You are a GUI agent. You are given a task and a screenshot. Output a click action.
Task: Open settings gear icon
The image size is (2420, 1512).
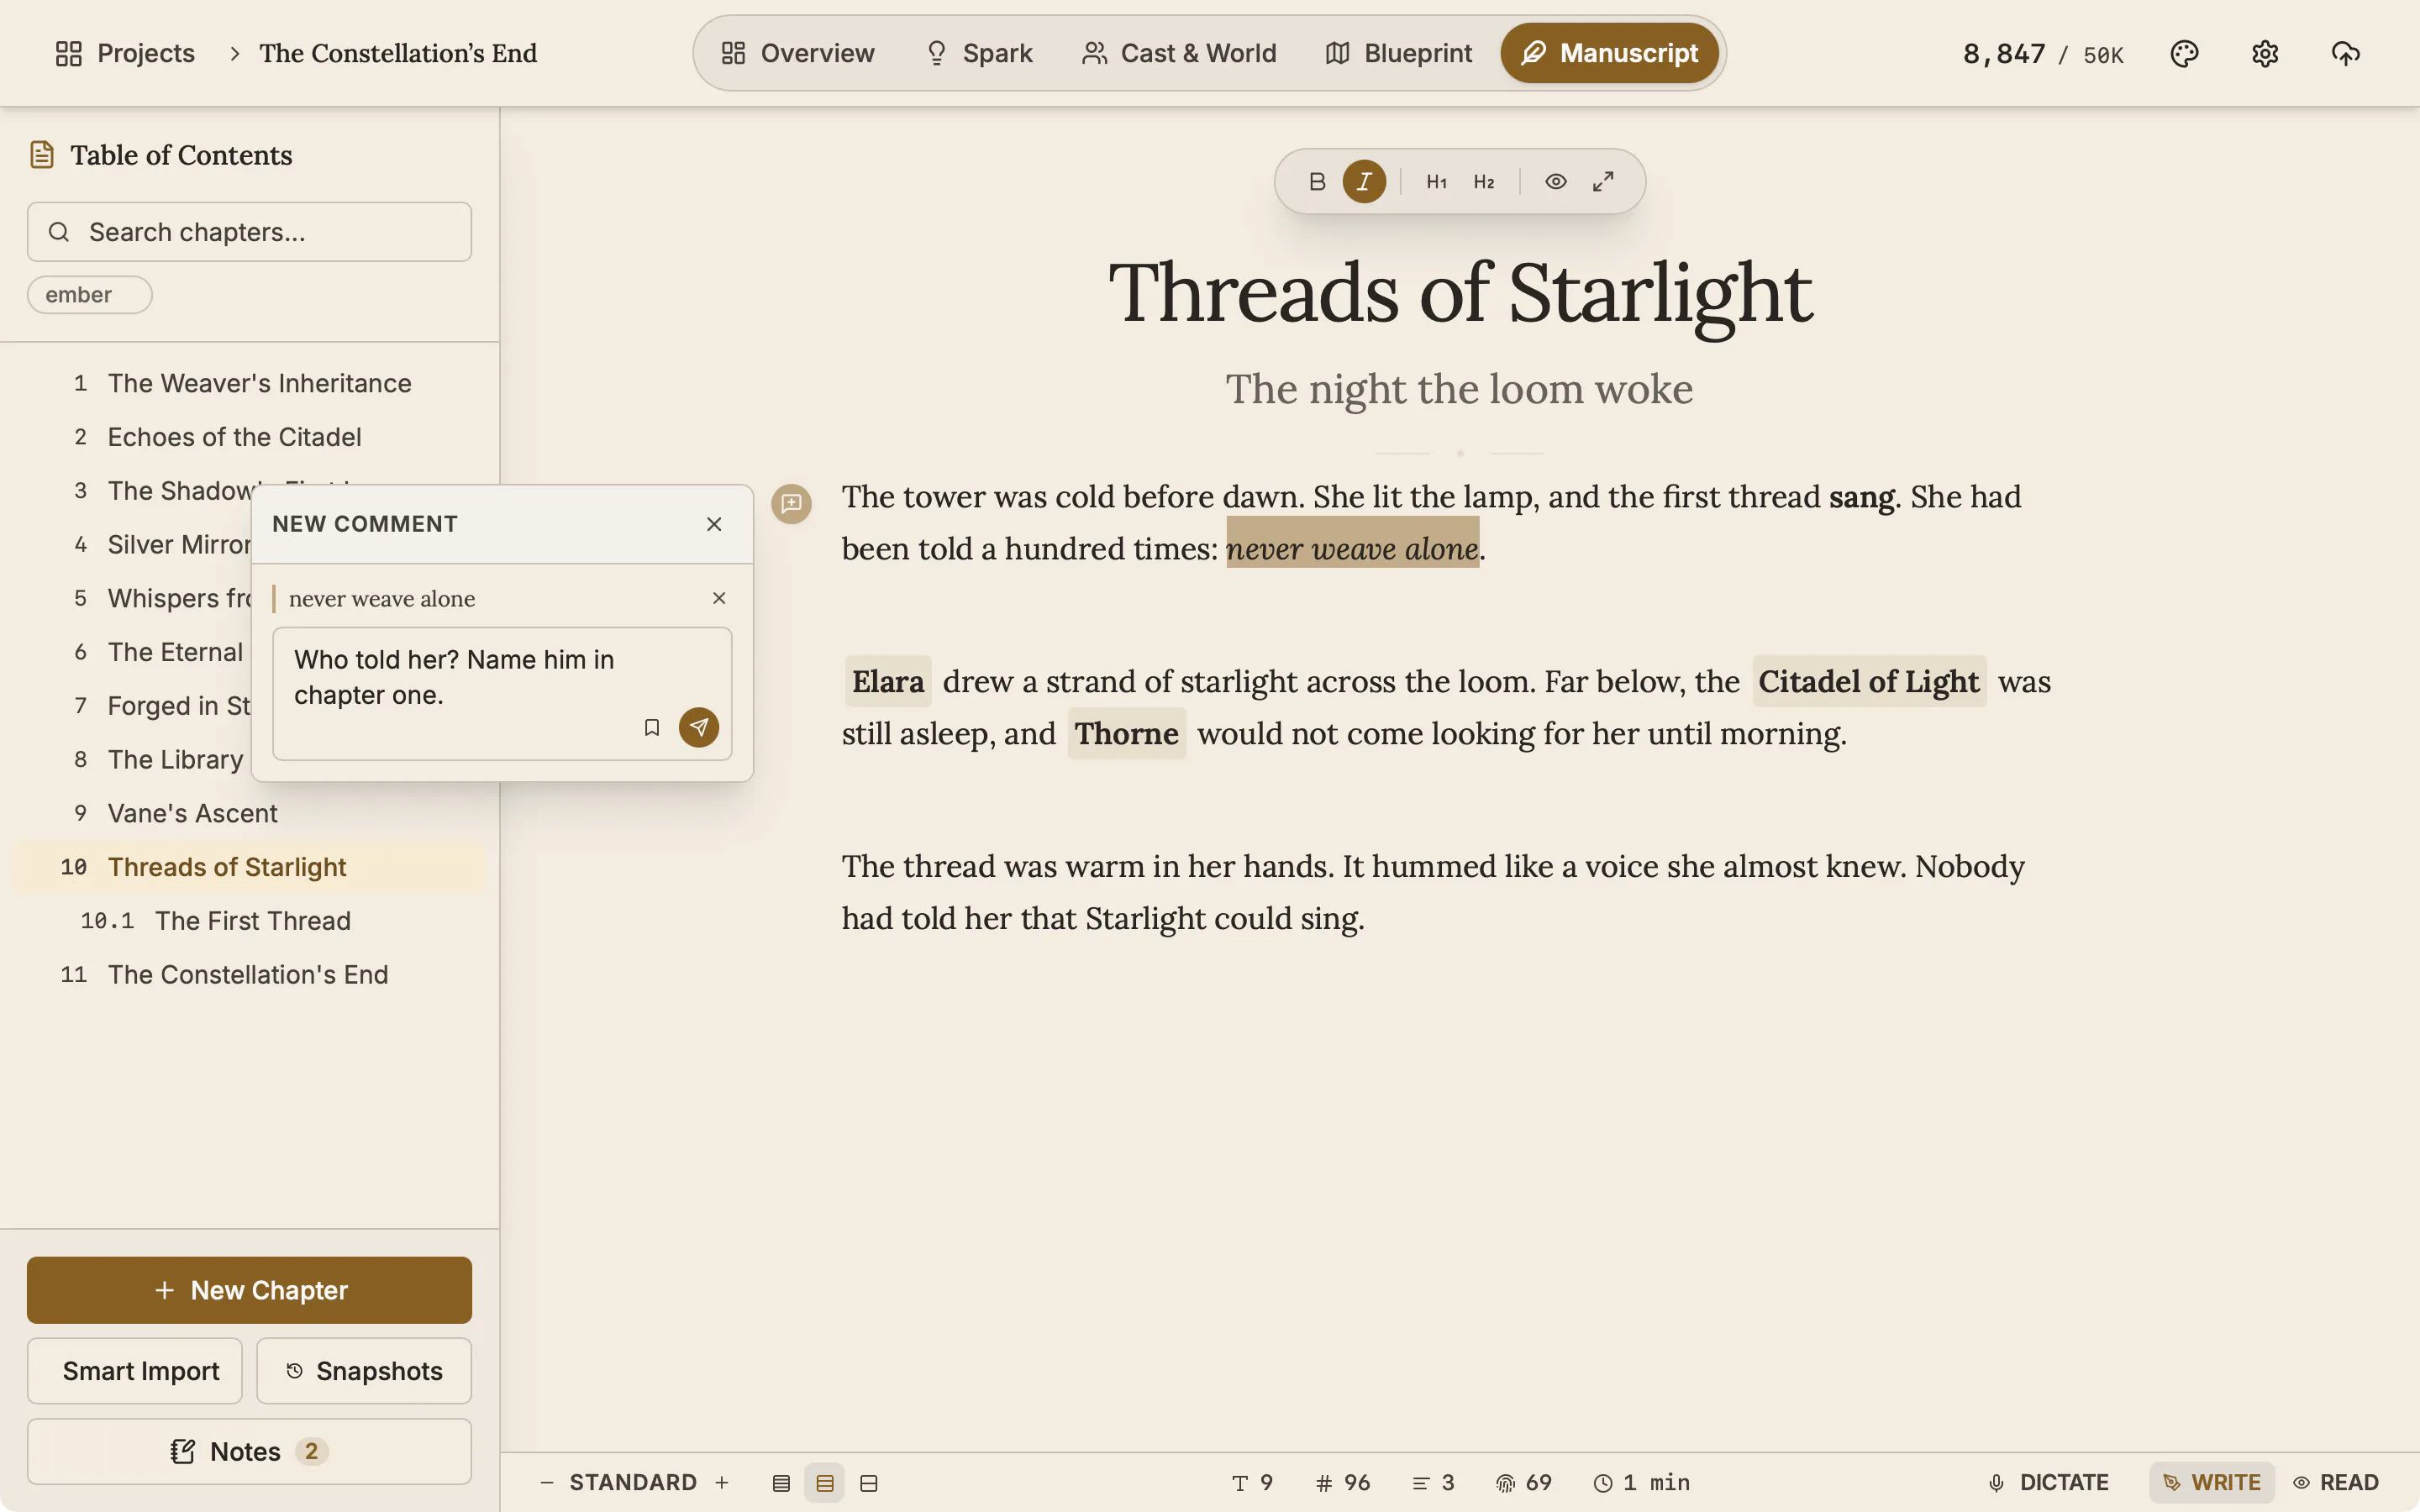click(2265, 53)
